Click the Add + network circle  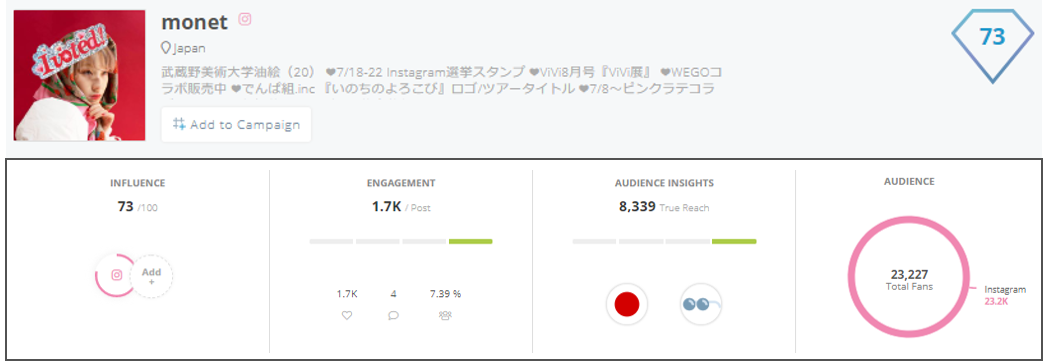point(152,275)
